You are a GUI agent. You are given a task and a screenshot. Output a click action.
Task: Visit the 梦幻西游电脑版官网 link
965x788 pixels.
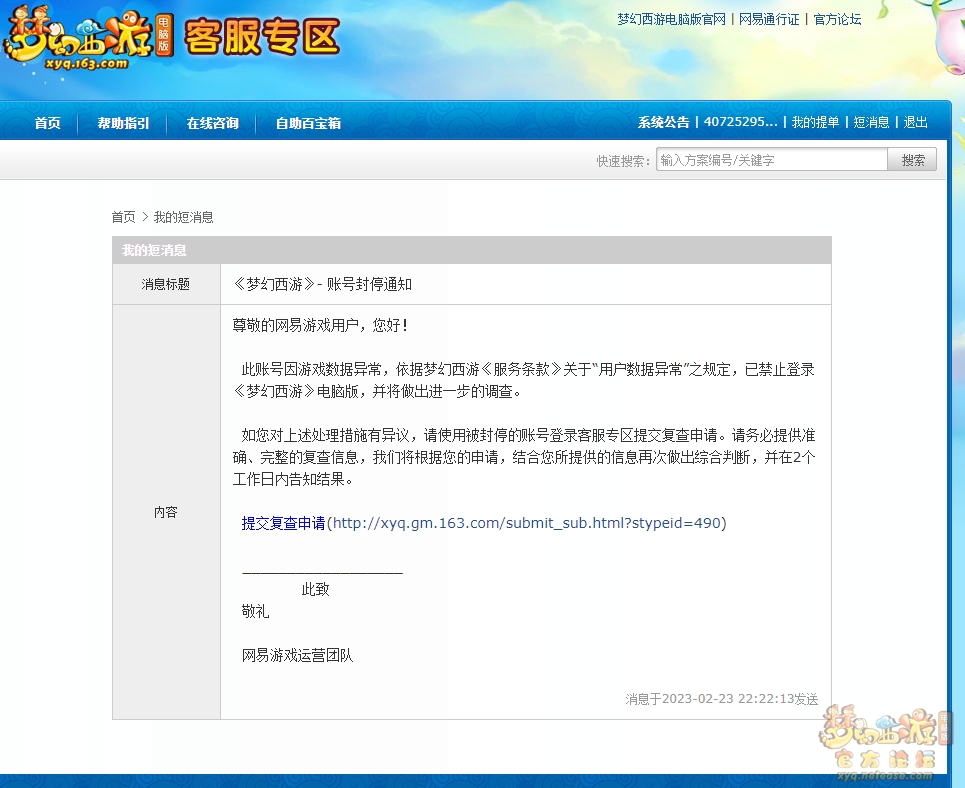(x=671, y=19)
